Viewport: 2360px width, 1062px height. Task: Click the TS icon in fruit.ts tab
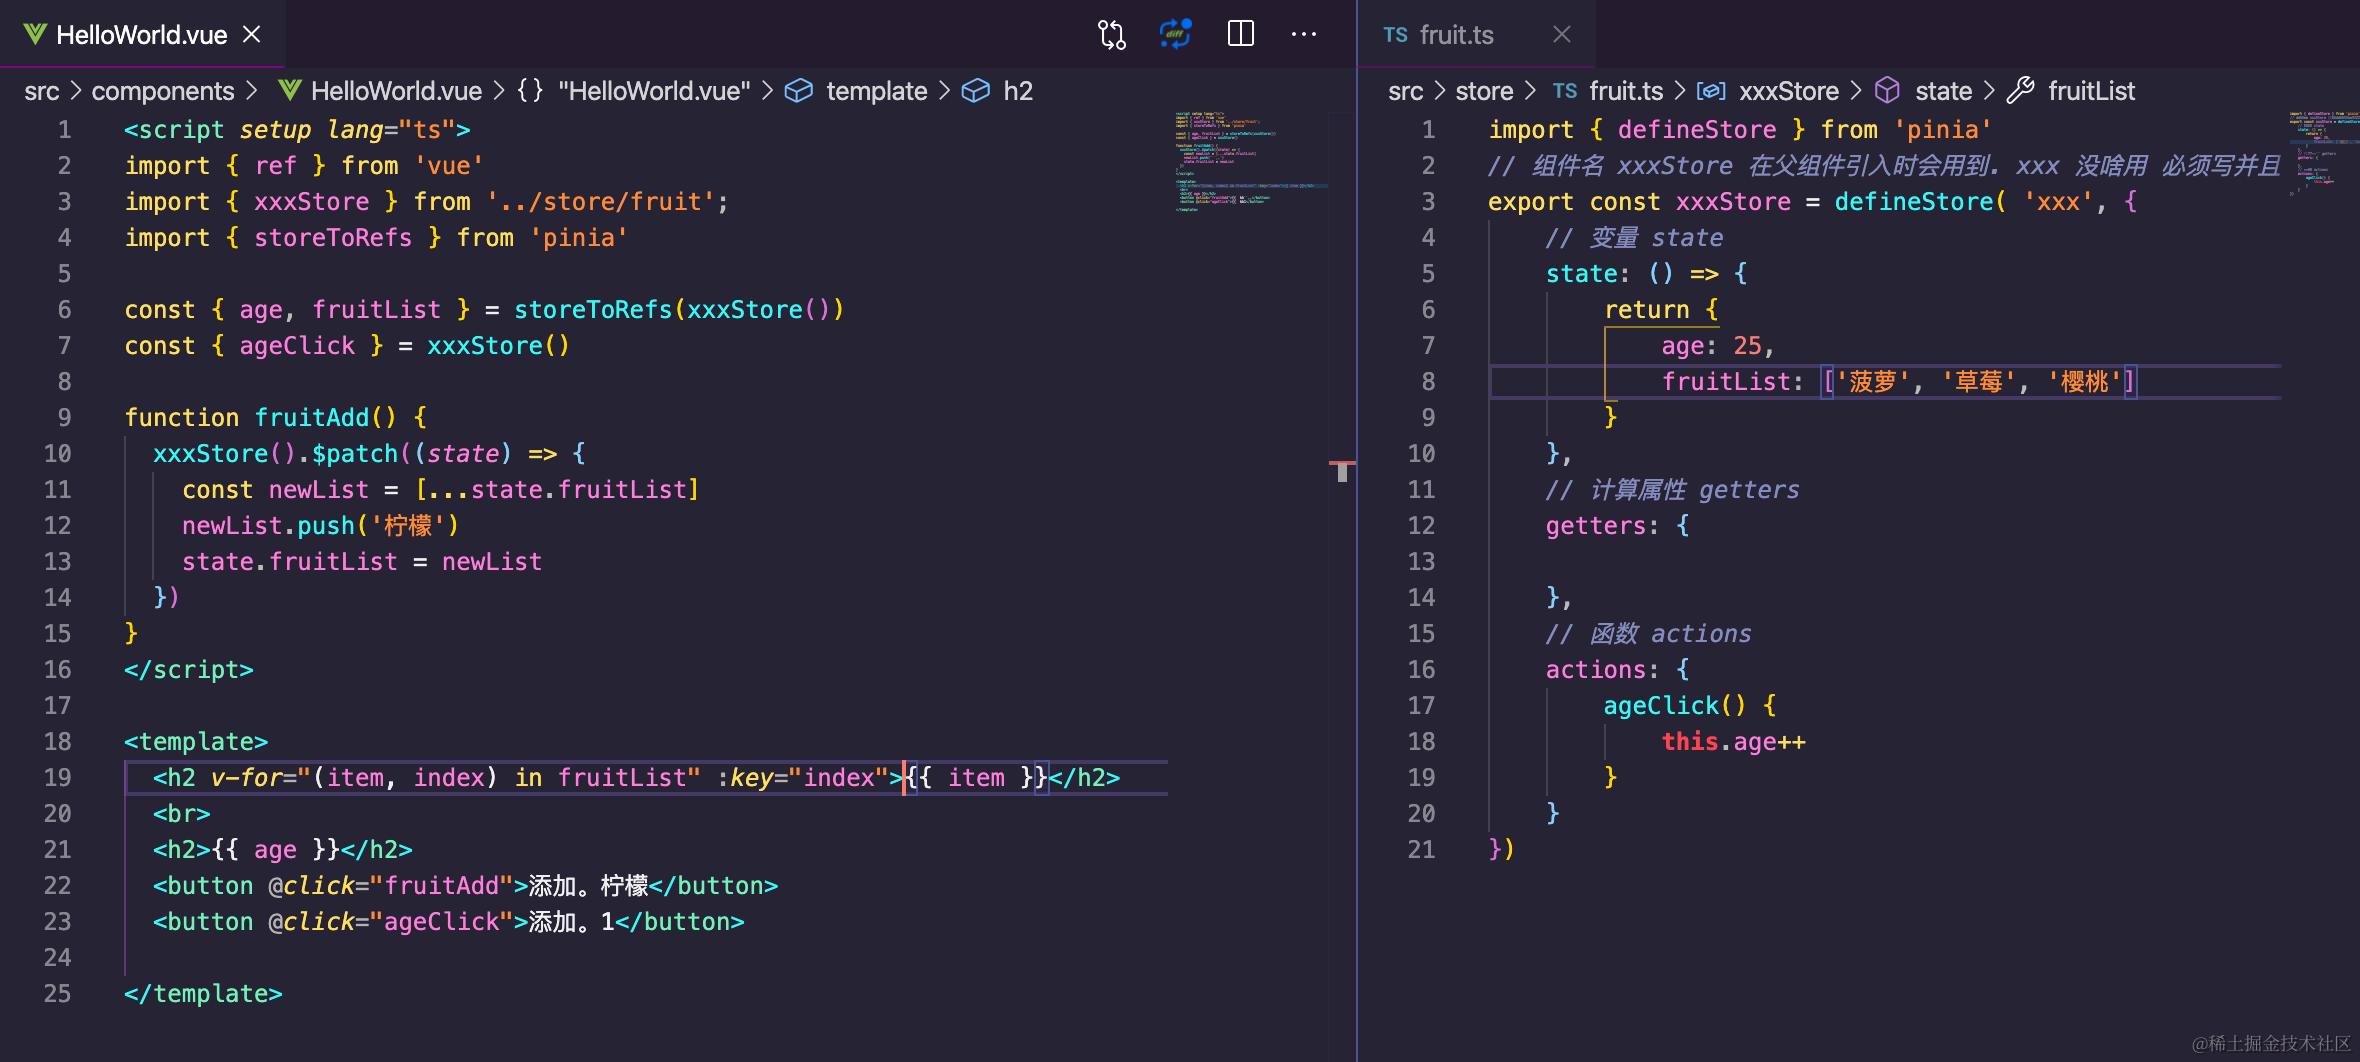[1396, 35]
